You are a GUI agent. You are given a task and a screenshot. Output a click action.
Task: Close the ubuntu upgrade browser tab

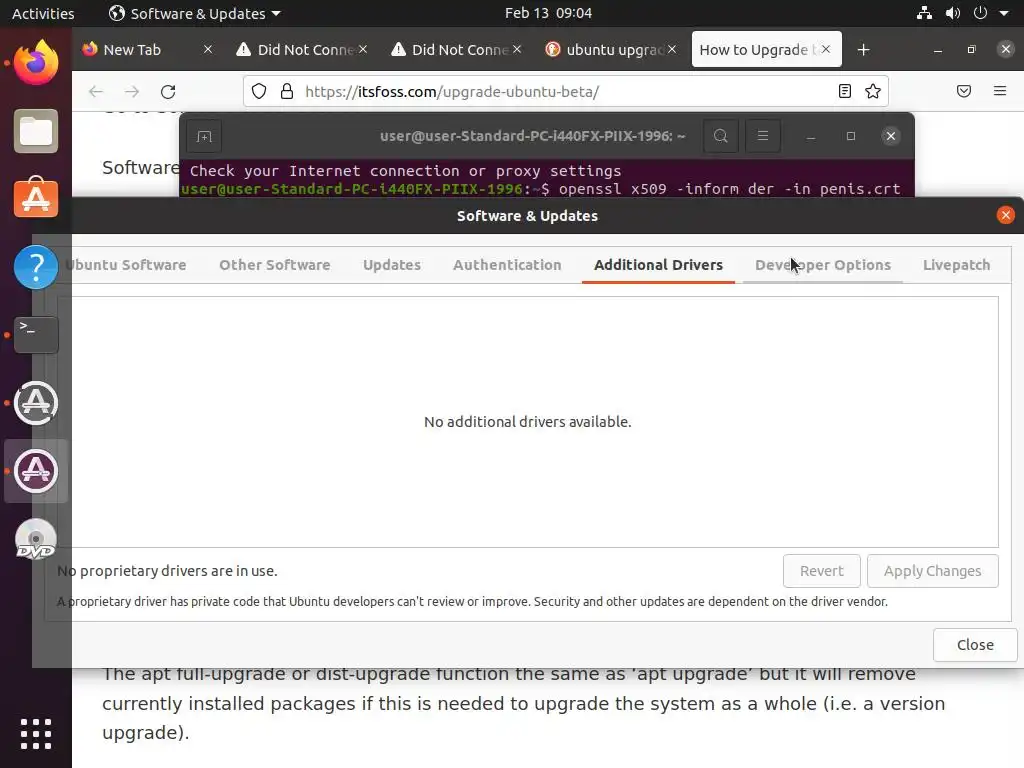pyautogui.click(x=671, y=50)
